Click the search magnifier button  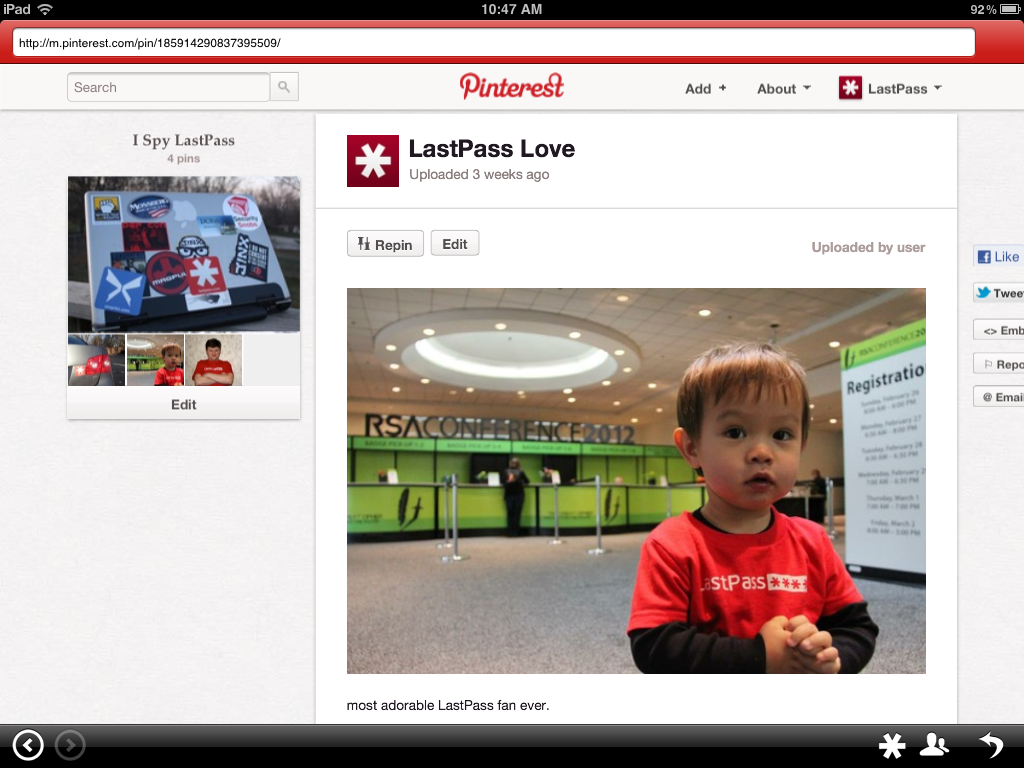284,87
